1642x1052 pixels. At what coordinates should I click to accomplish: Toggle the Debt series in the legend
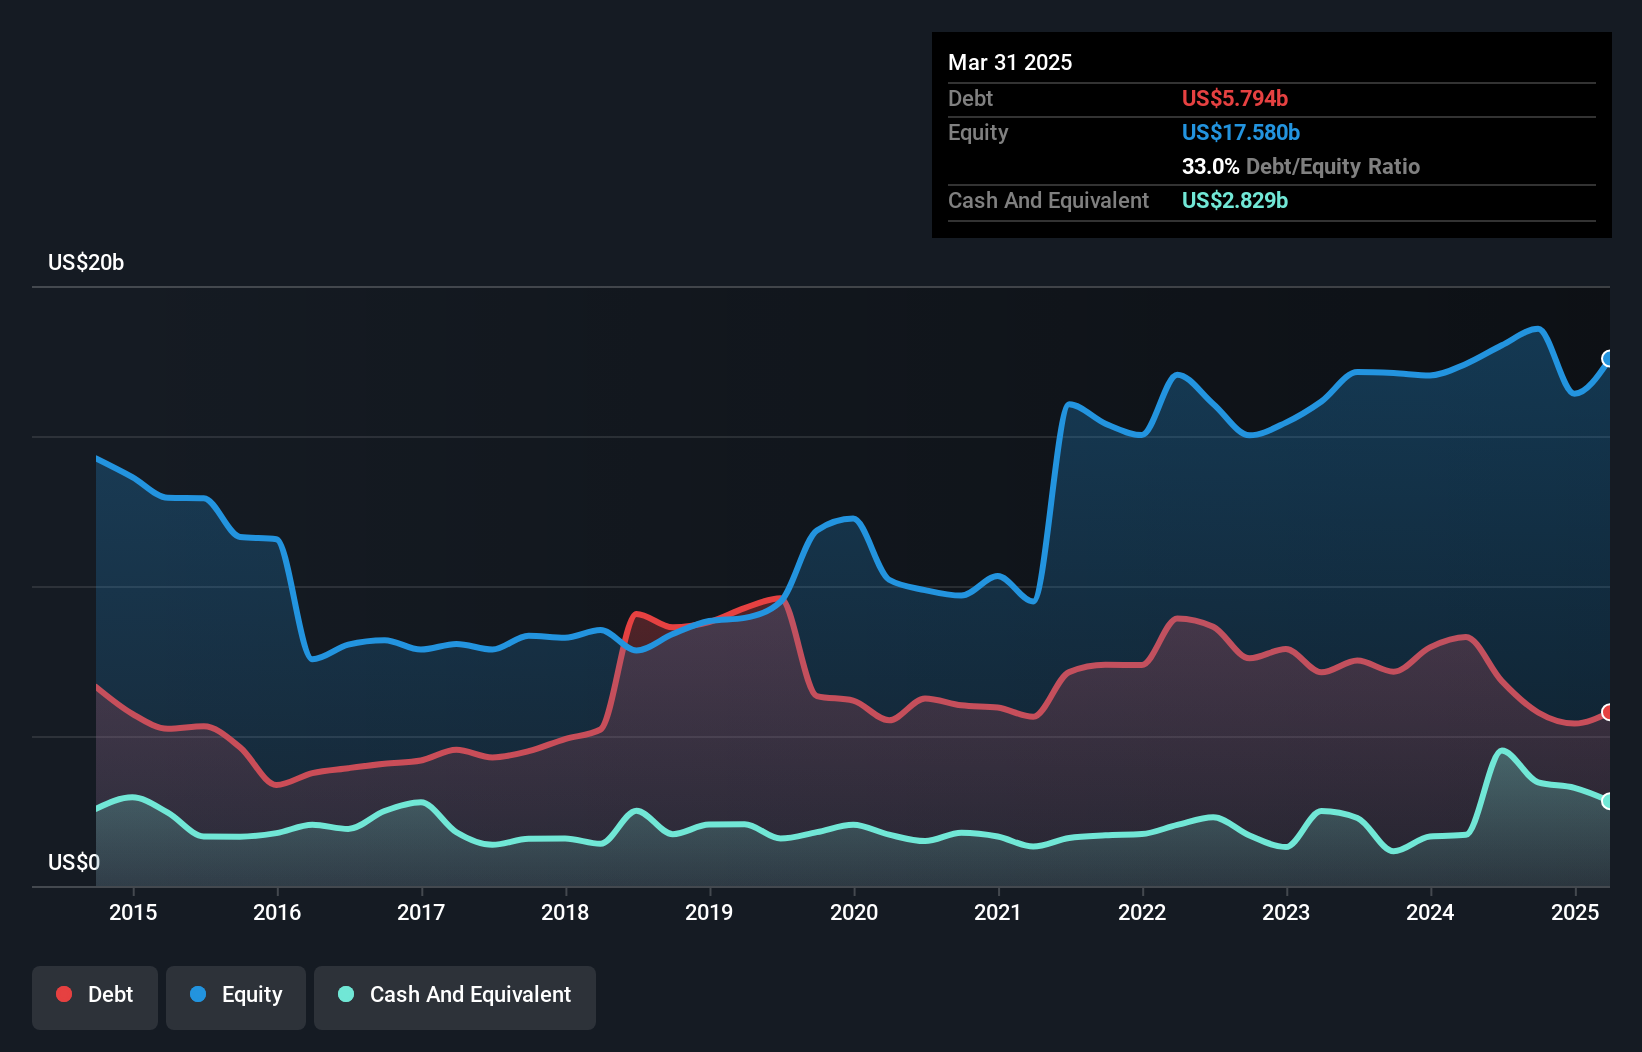click(95, 995)
